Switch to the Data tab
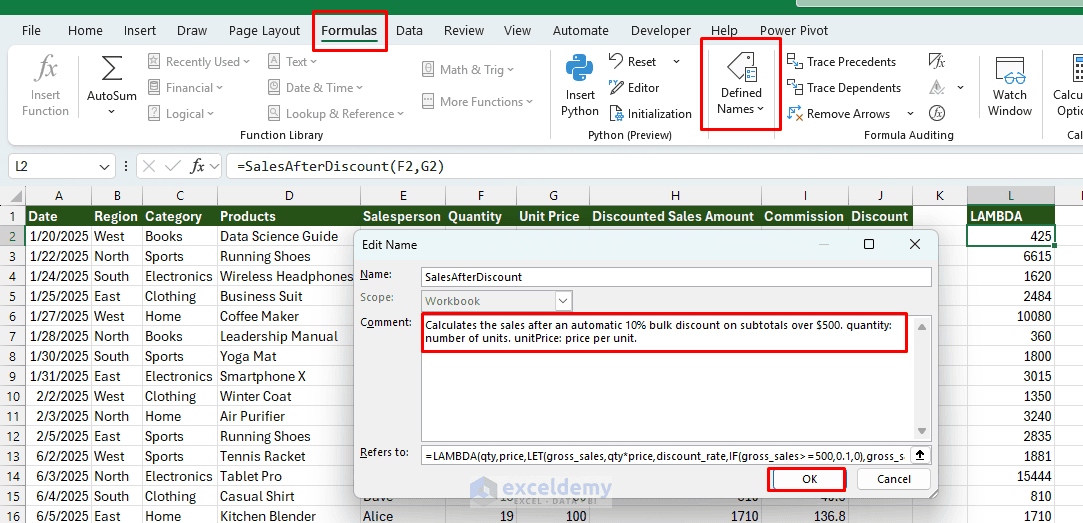Image resolution: width=1083 pixels, height=523 pixels. coord(409,30)
